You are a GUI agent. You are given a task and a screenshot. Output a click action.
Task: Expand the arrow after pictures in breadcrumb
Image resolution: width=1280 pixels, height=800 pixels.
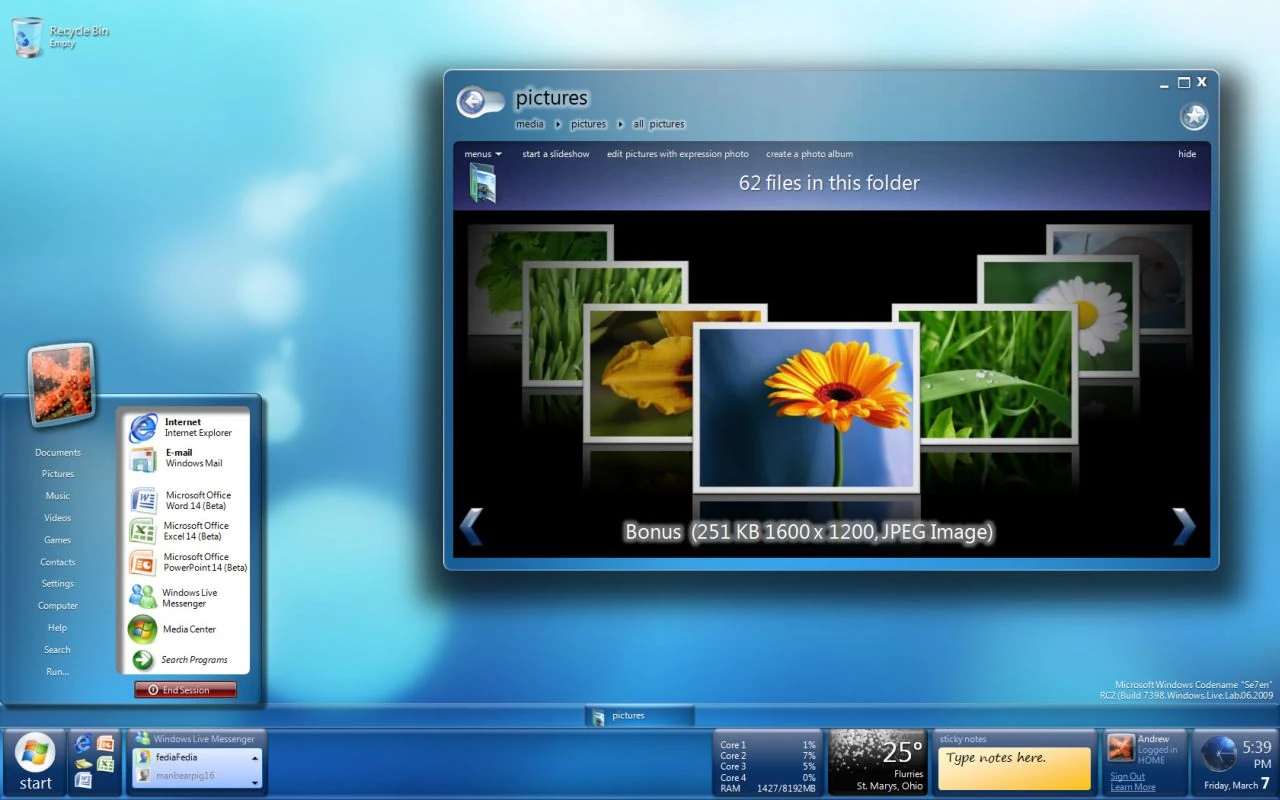click(620, 124)
